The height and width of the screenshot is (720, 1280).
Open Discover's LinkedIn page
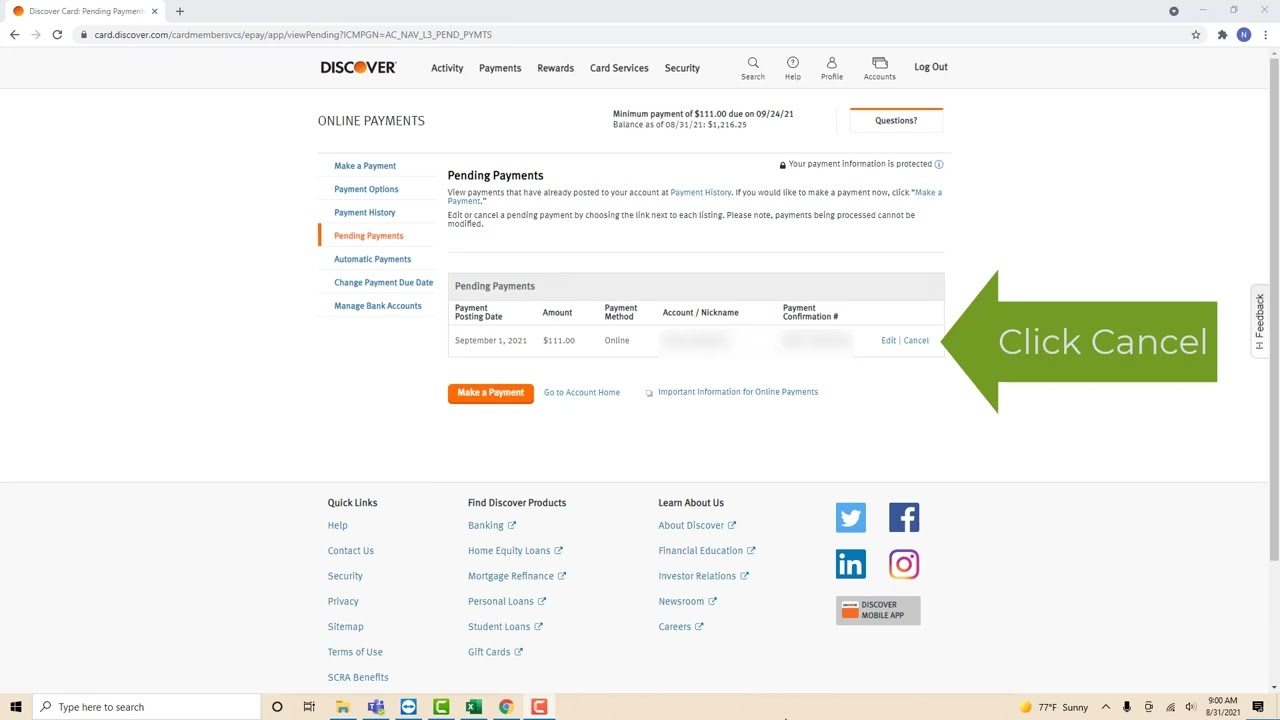[x=851, y=564]
